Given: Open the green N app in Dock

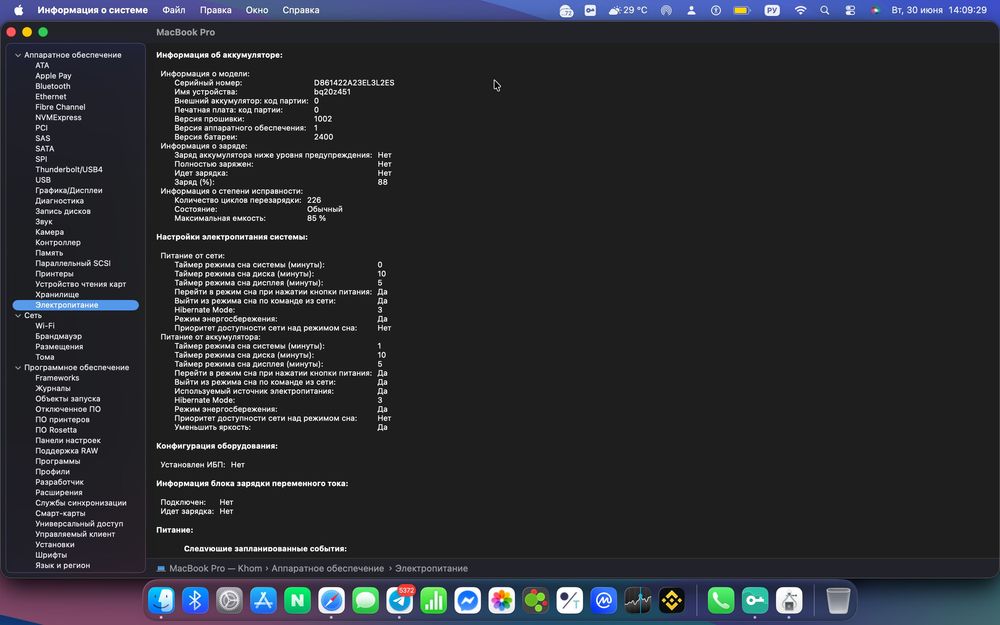Looking at the screenshot, I should pos(297,601).
